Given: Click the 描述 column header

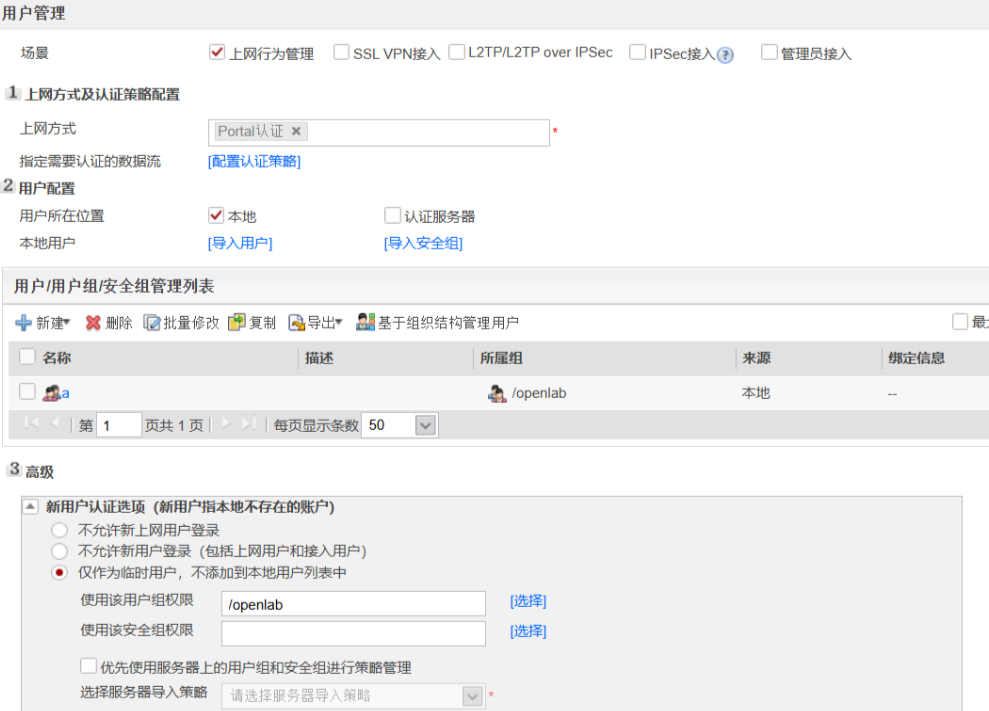Looking at the screenshot, I should coord(319,358).
